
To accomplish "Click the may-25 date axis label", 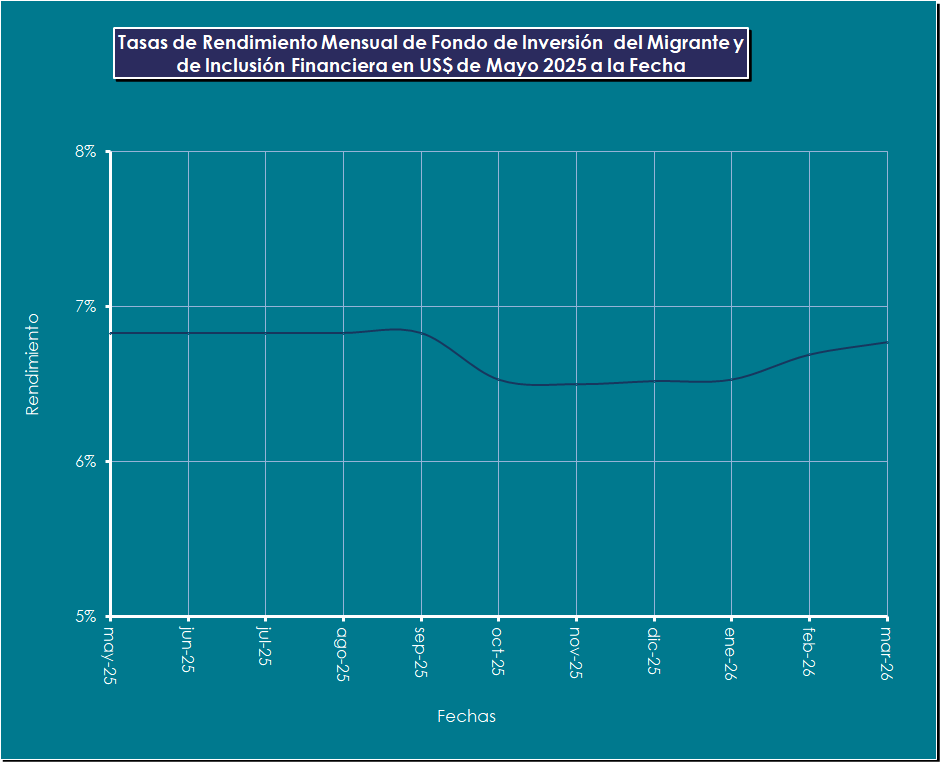I will click(109, 652).
